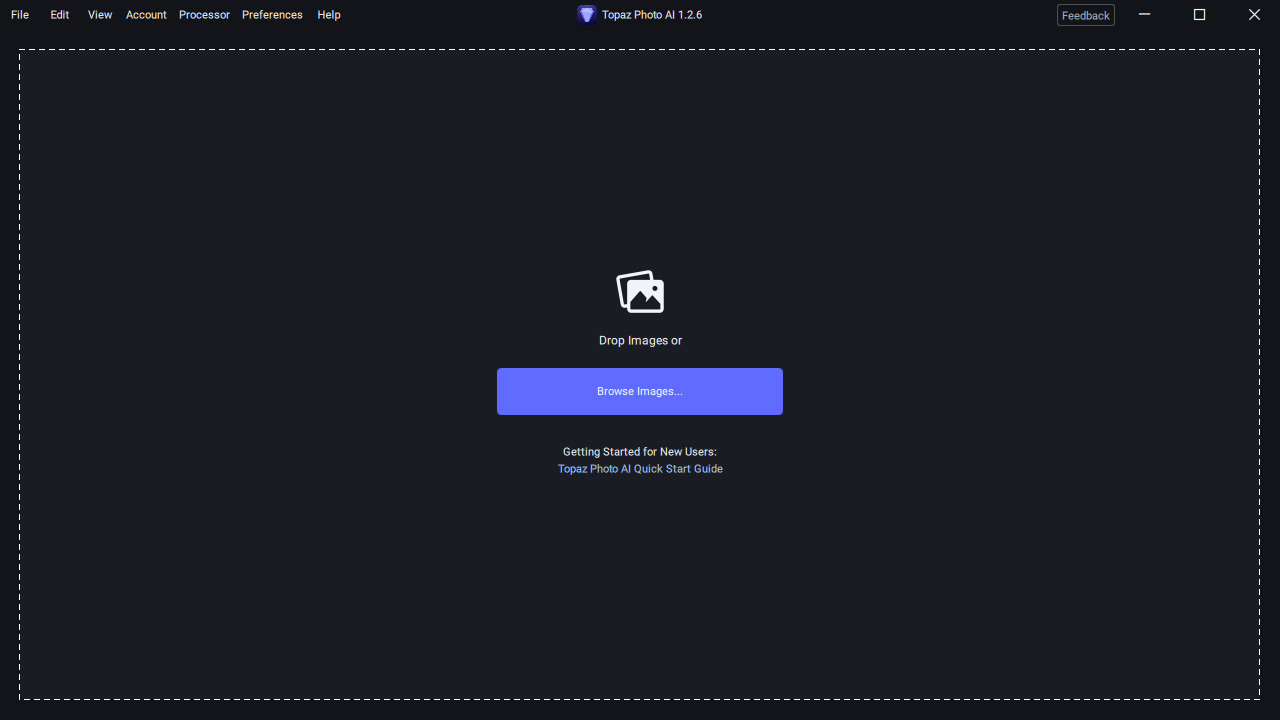Open the Edit menu
Viewport: 1280px width, 720px height.
59,14
